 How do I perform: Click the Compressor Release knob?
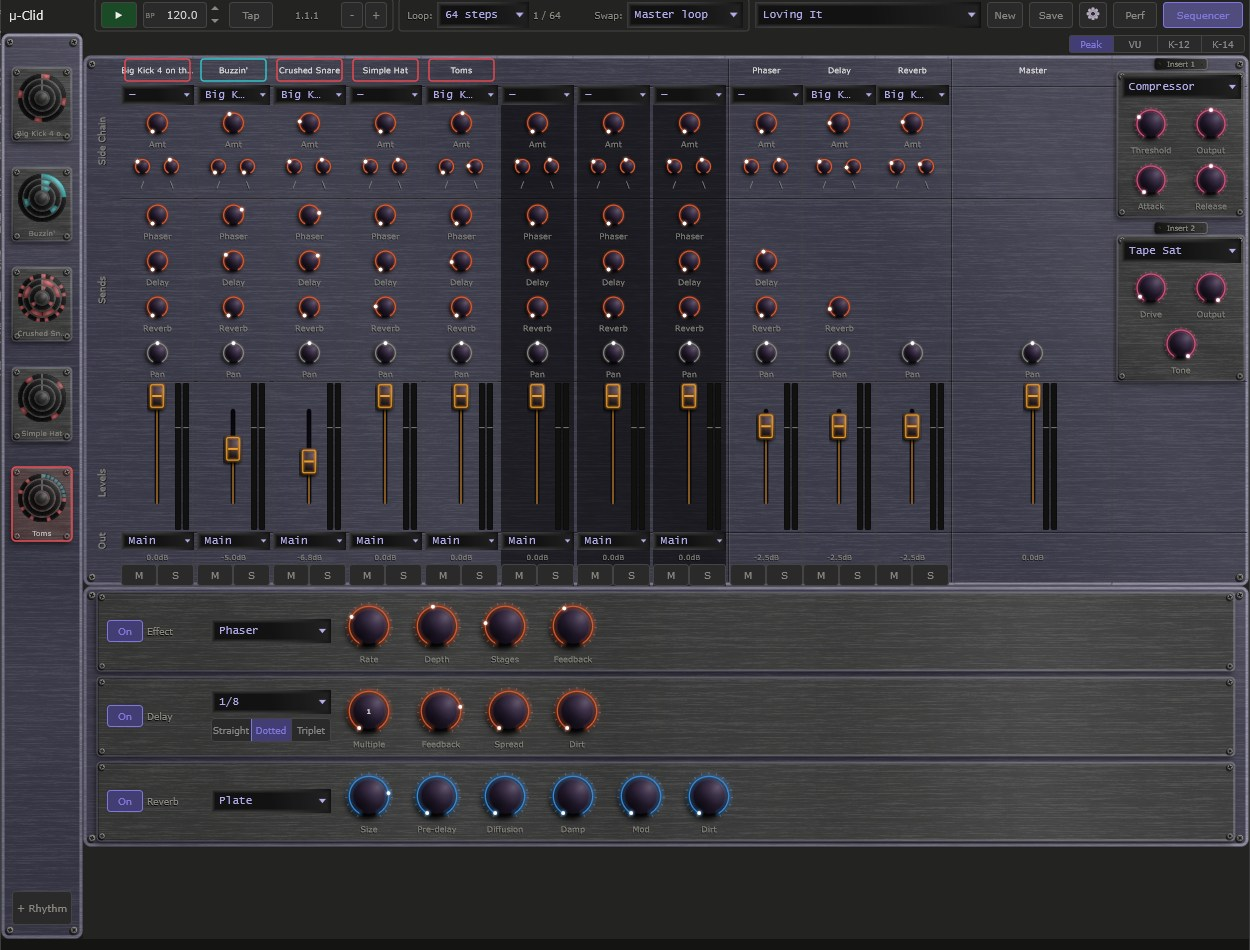(1211, 181)
